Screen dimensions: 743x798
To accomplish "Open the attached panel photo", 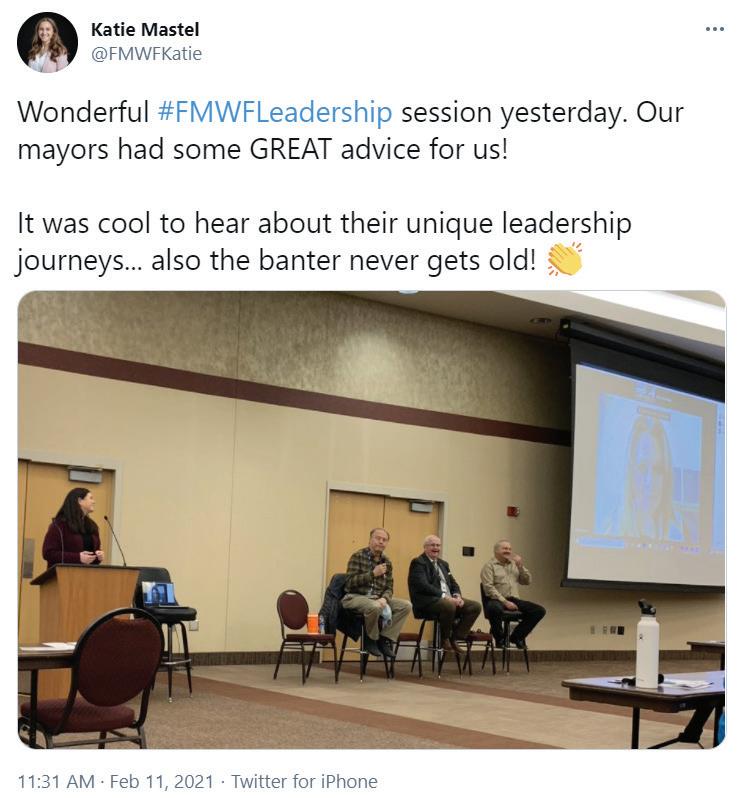I will point(372,520).
